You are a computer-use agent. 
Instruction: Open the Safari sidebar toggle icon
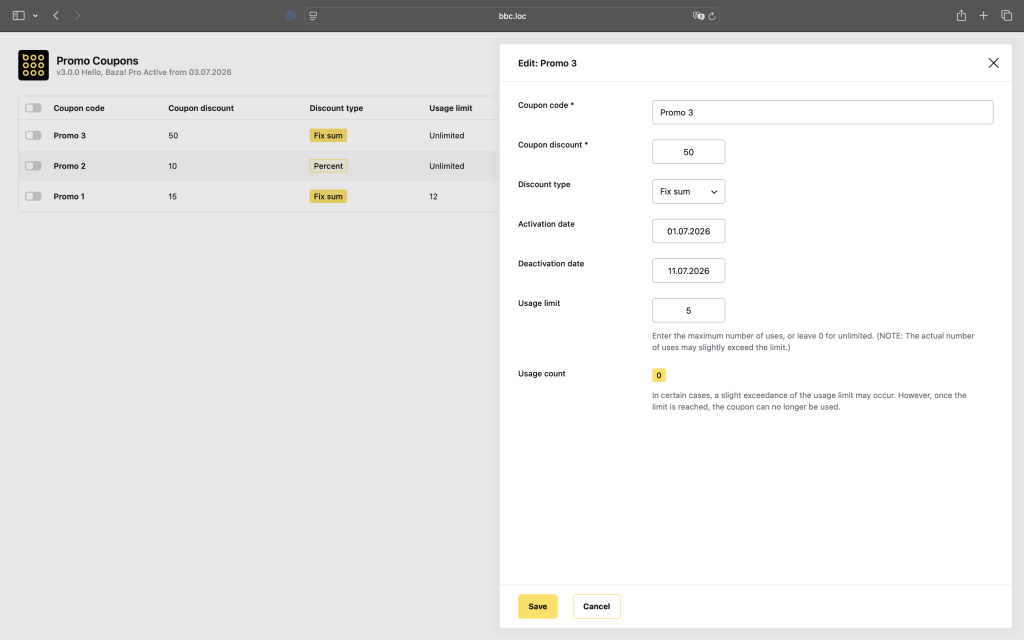(18, 16)
